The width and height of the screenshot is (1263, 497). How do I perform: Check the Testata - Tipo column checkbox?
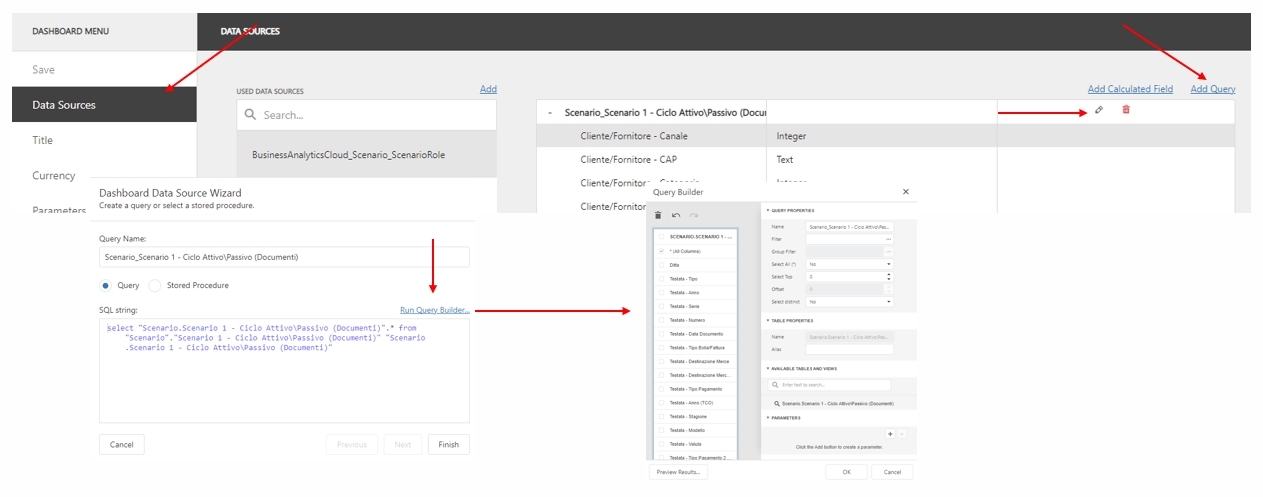(661, 279)
